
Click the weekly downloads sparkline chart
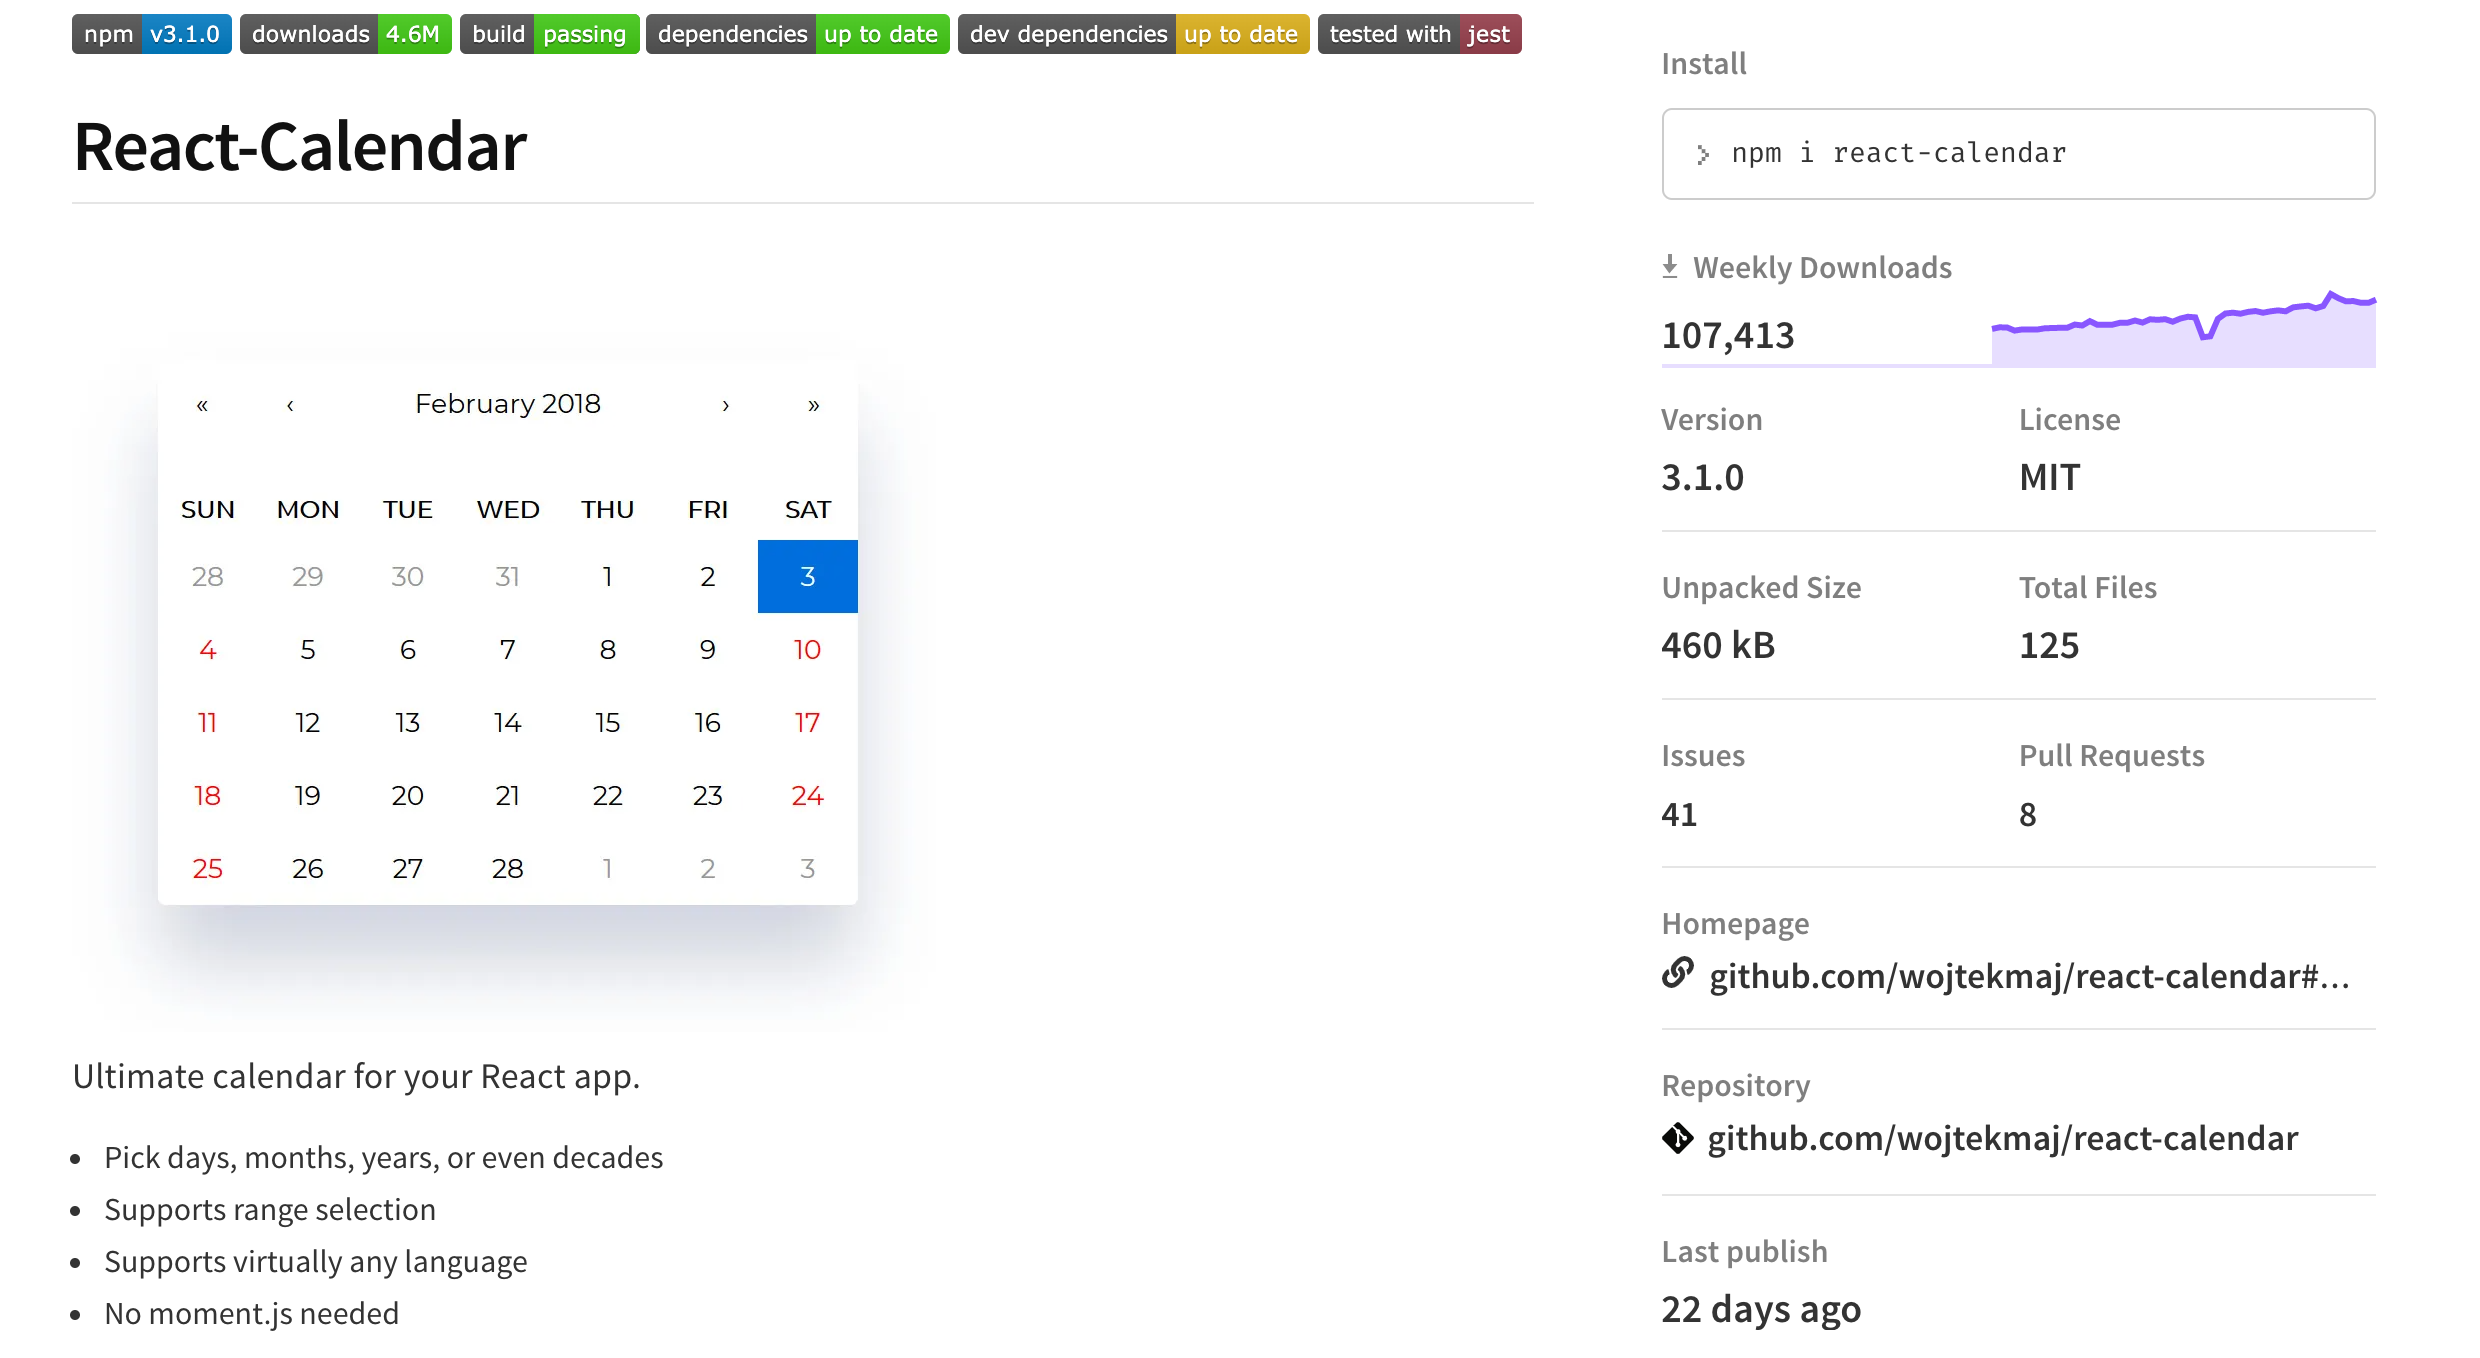click(2184, 328)
